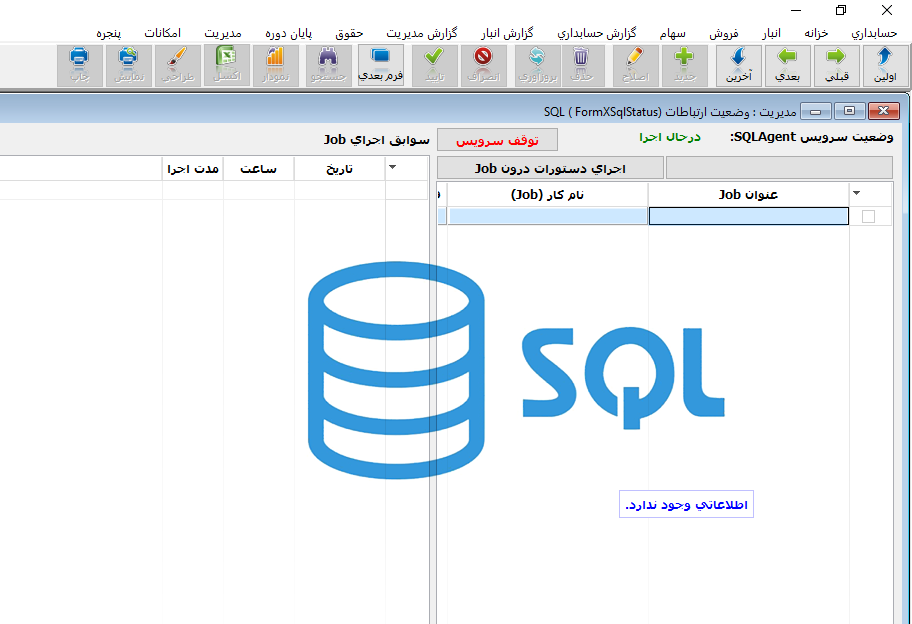Stop the service with توقف سرويس button
Viewport: 912px width, 624px height.
(x=497, y=140)
